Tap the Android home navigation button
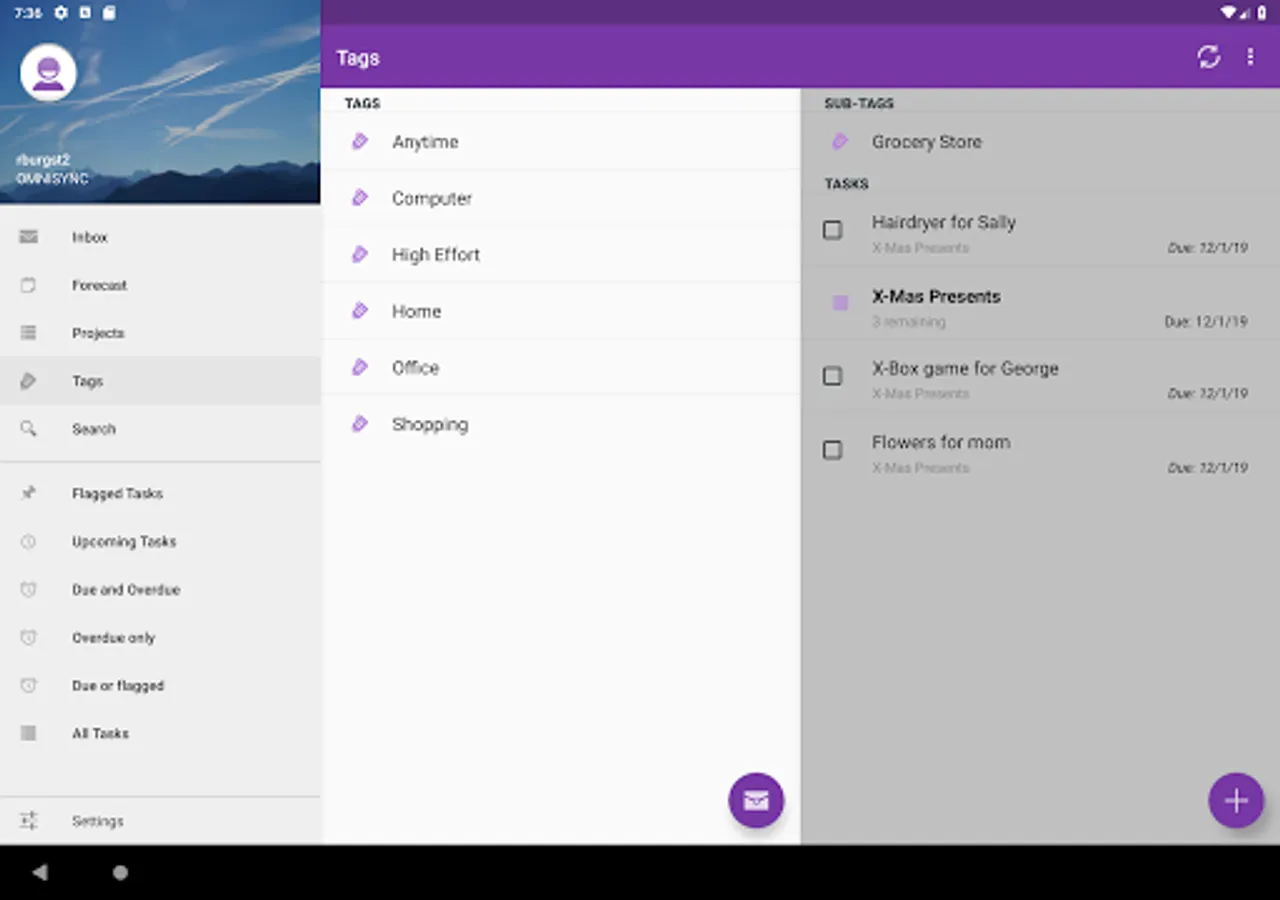This screenshot has width=1280, height=900. [x=120, y=872]
